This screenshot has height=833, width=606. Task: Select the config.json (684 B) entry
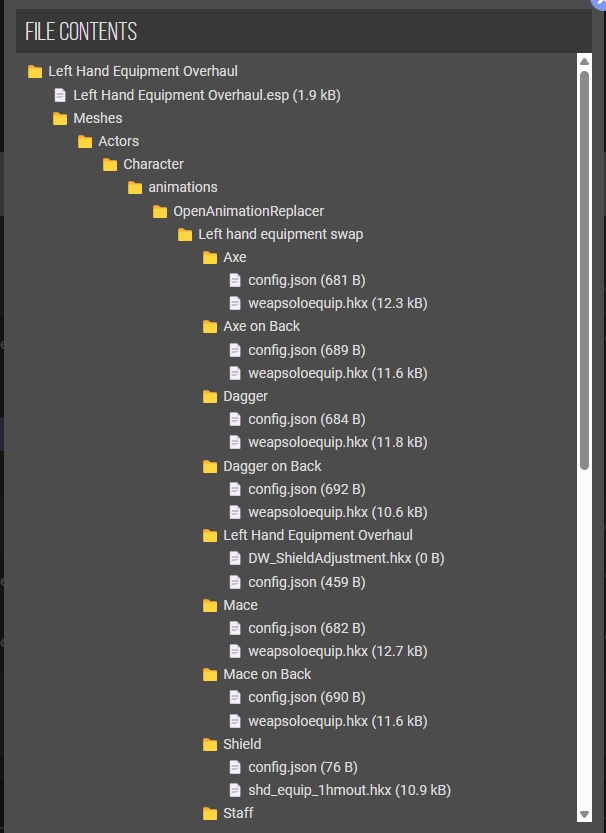pos(306,420)
